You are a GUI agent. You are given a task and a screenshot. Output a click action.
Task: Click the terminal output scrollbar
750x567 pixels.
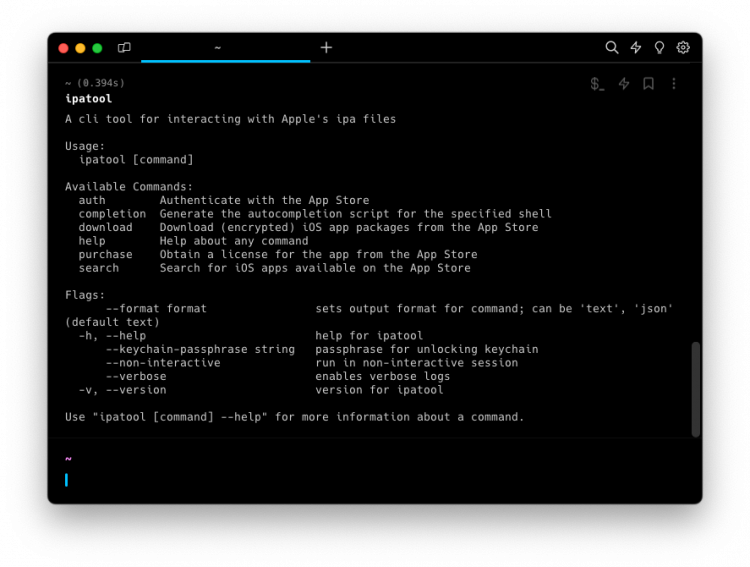pos(696,389)
